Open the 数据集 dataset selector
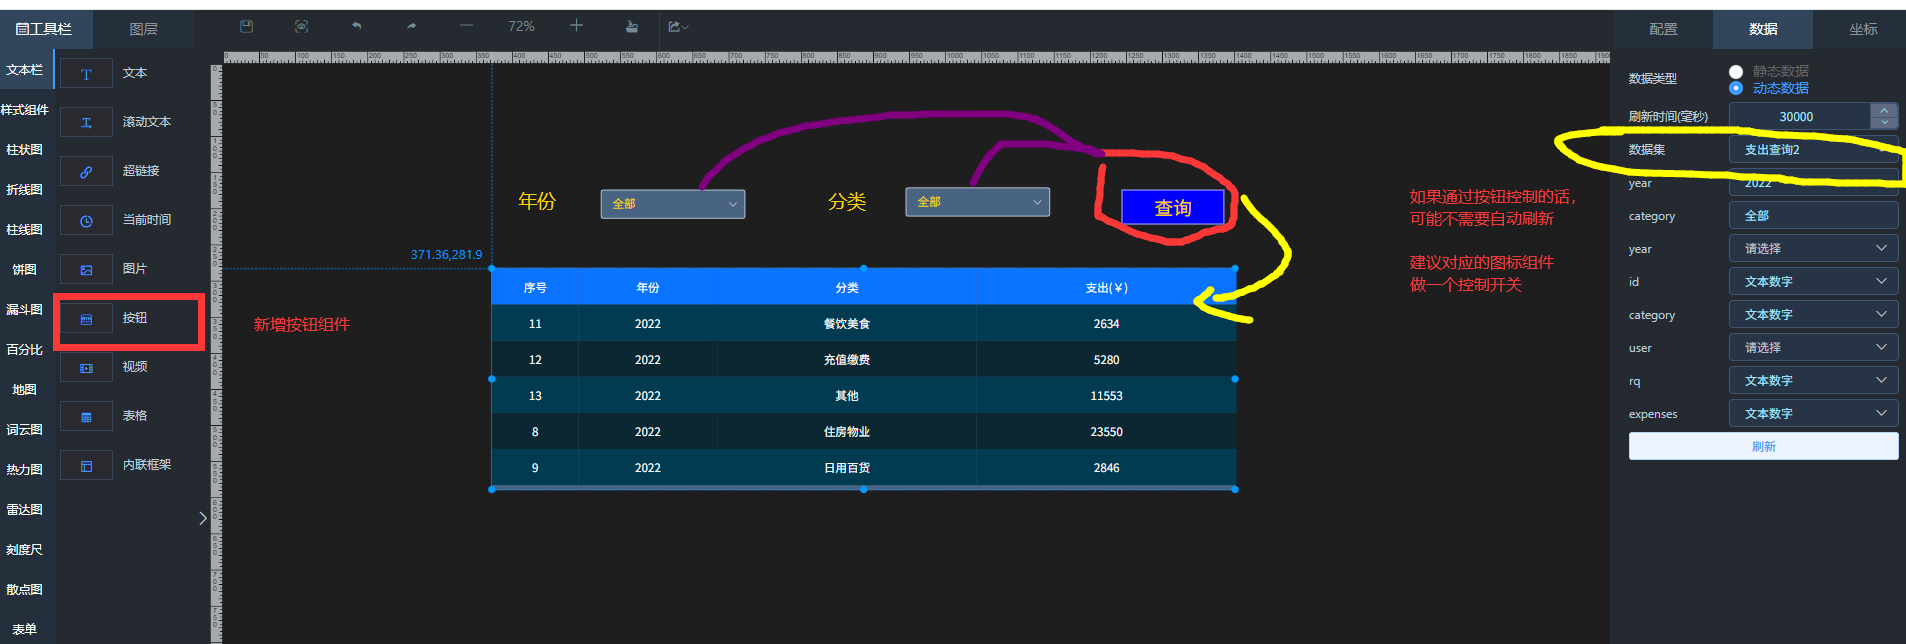The height and width of the screenshot is (644, 1906). [x=1813, y=150]
